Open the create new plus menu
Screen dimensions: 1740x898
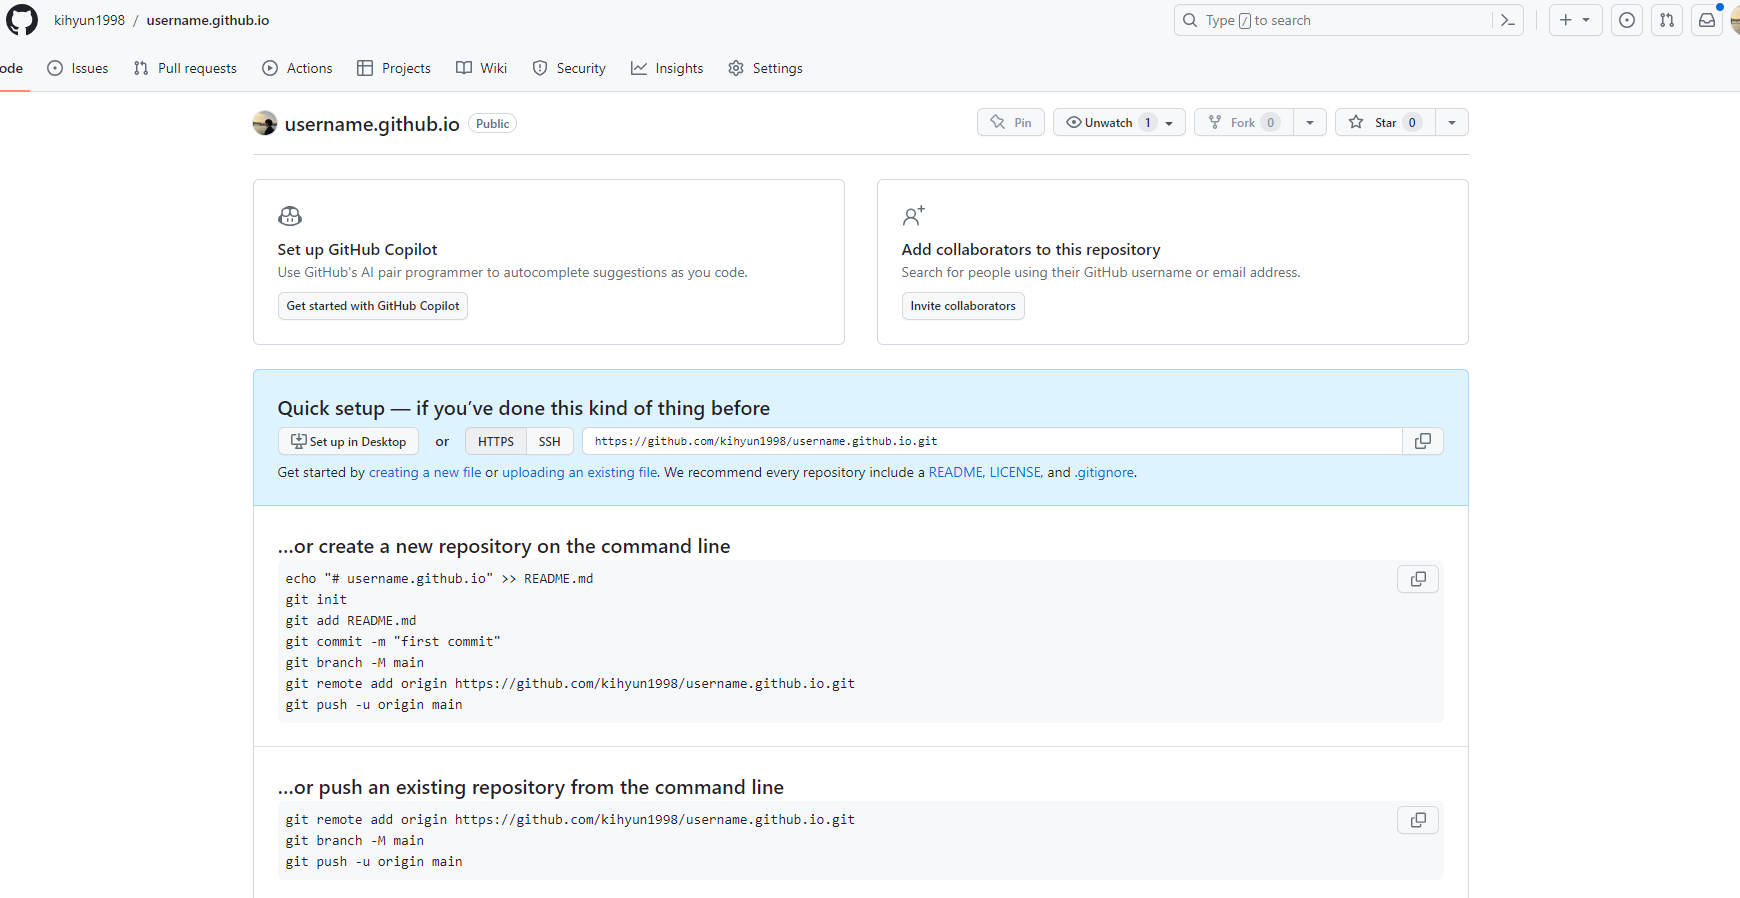tap(1575, 20)
